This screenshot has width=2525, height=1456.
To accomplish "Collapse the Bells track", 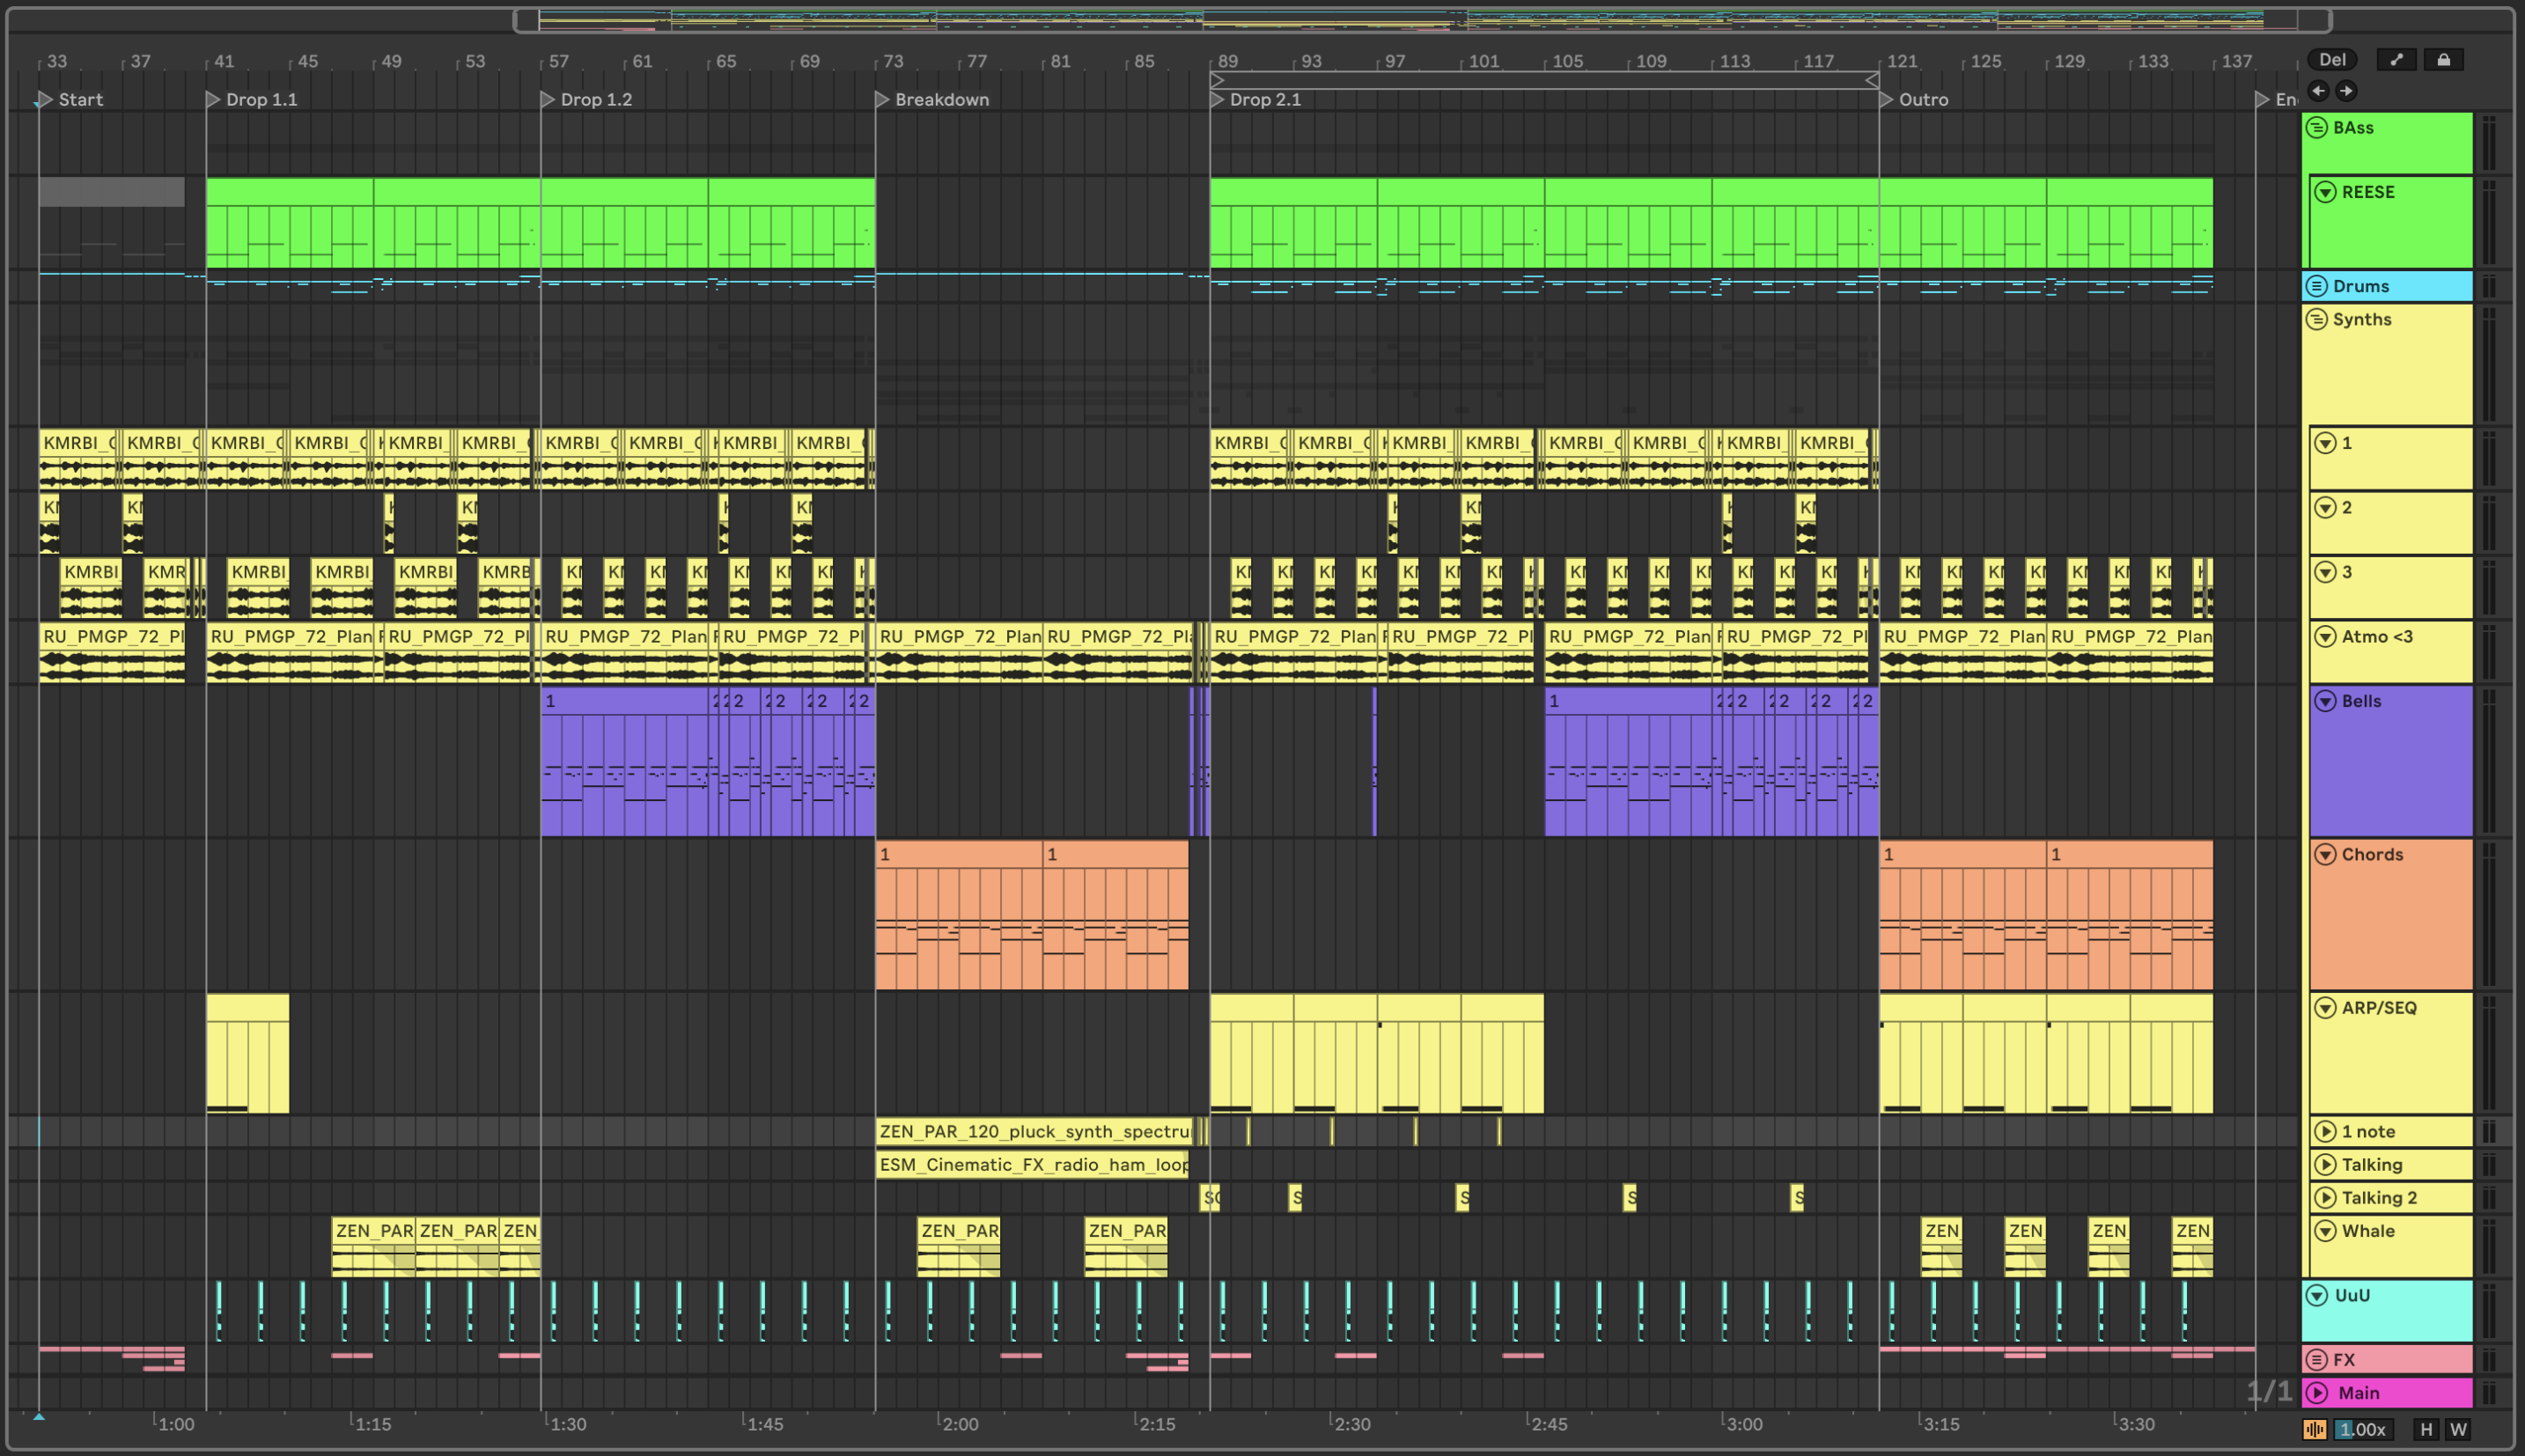I will tap(2326, 701).
